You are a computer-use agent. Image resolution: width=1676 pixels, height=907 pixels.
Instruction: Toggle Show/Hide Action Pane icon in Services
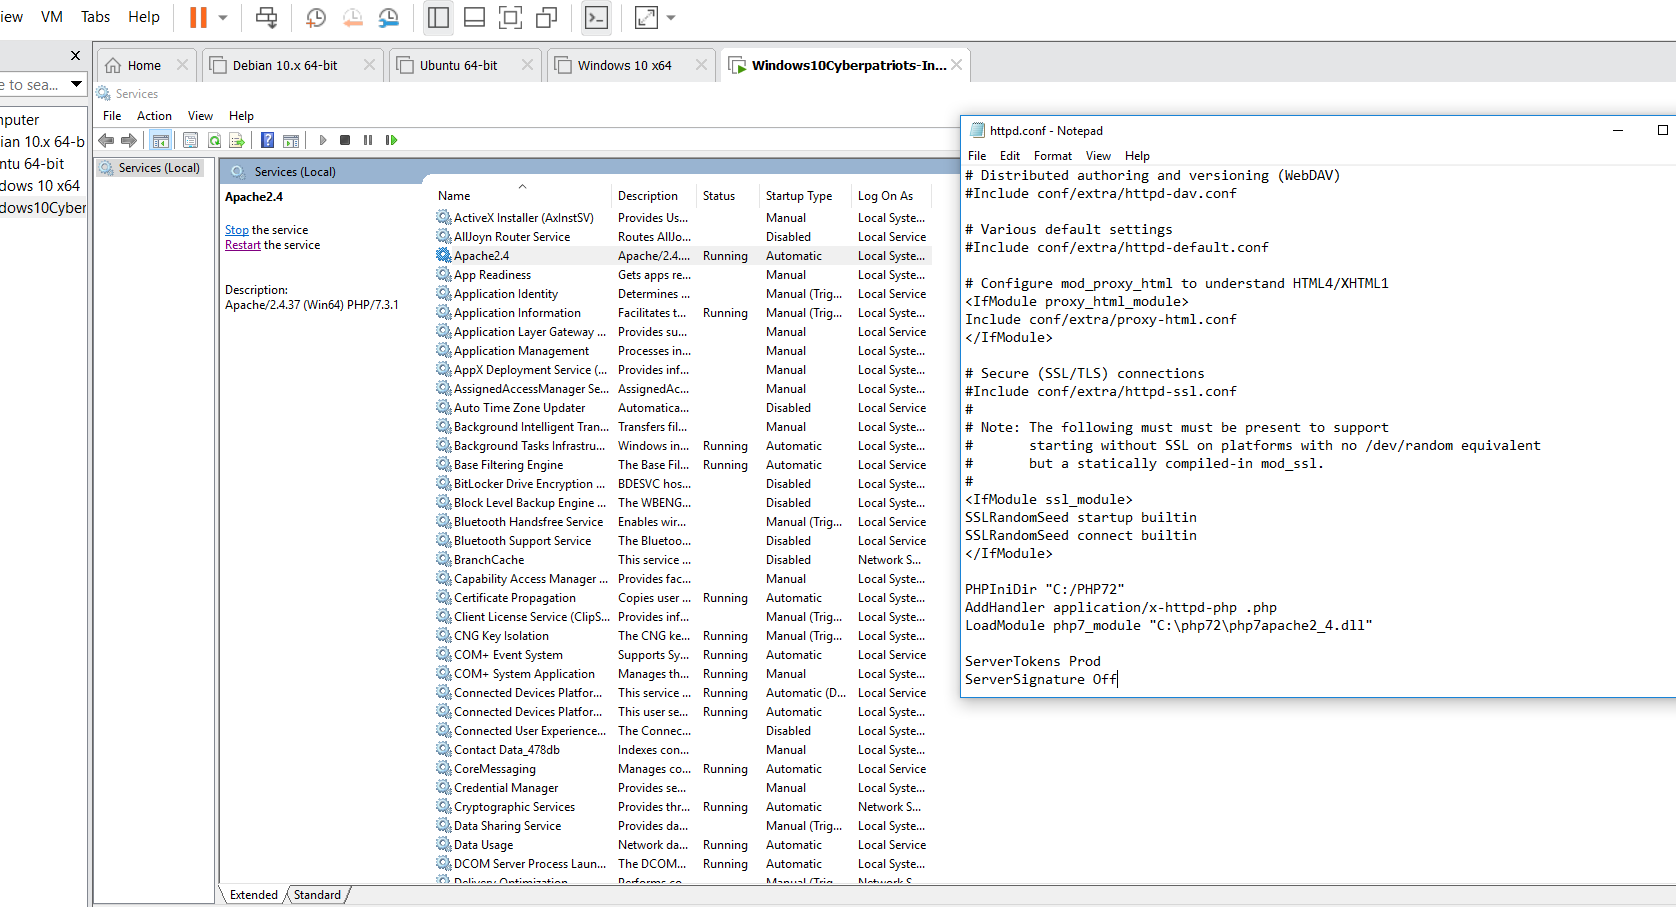(291, 140)
